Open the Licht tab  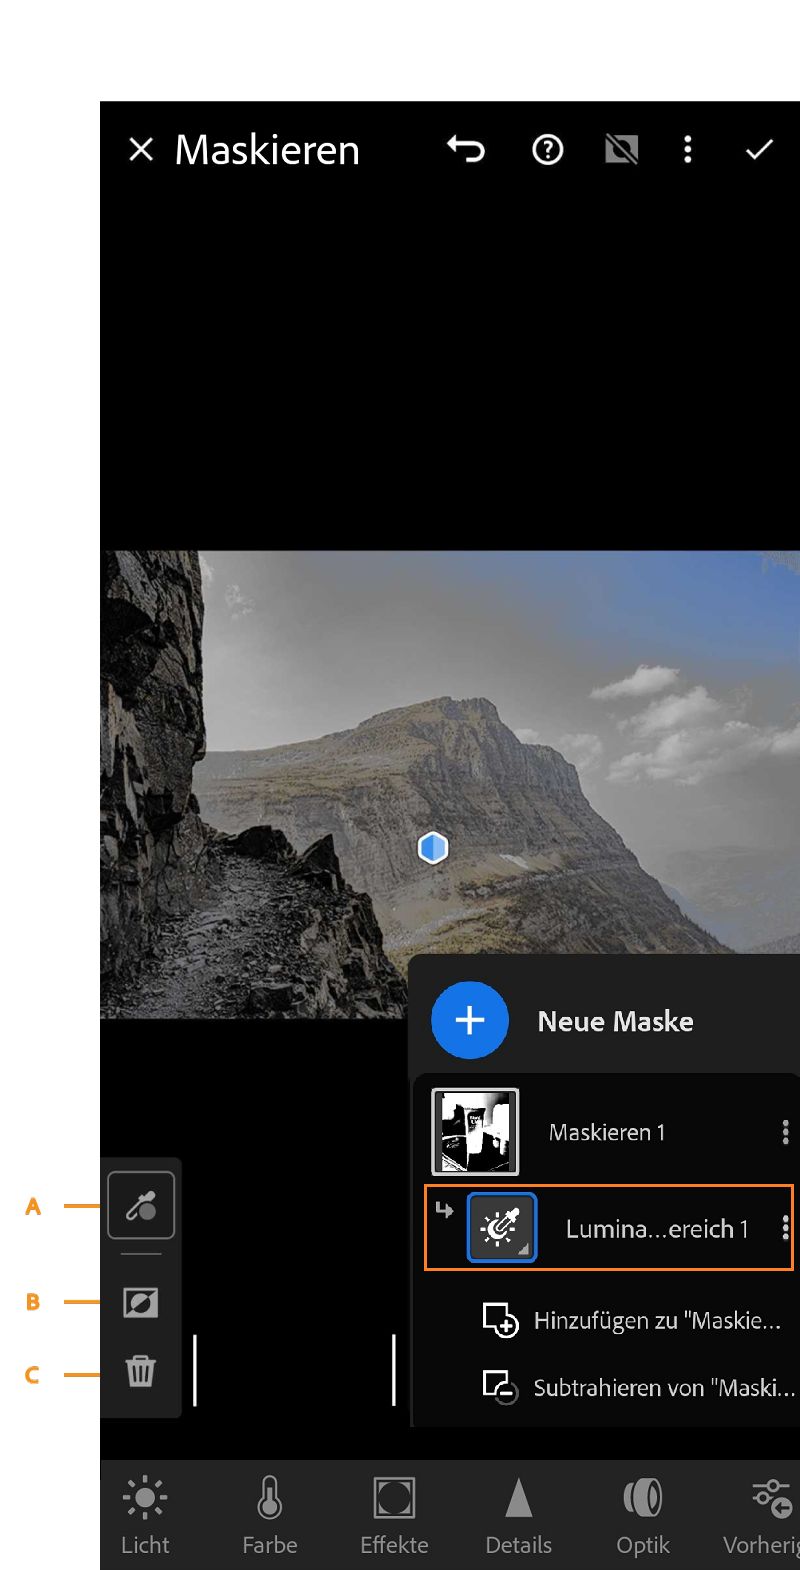tap(145, 1516)
